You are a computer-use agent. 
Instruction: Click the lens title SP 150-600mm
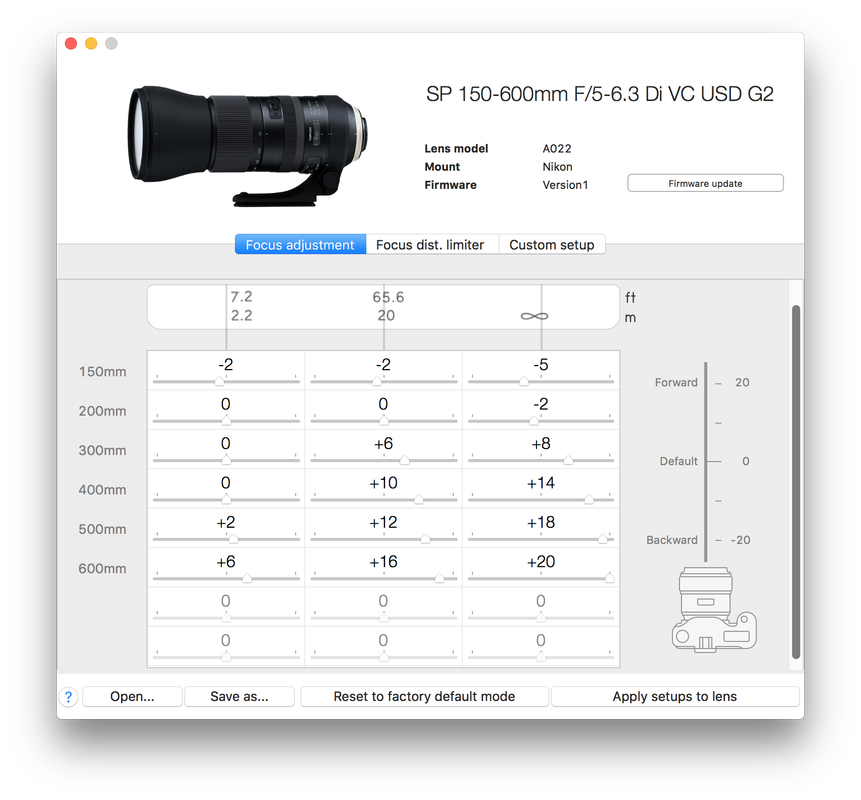click(x=600, y=94)
